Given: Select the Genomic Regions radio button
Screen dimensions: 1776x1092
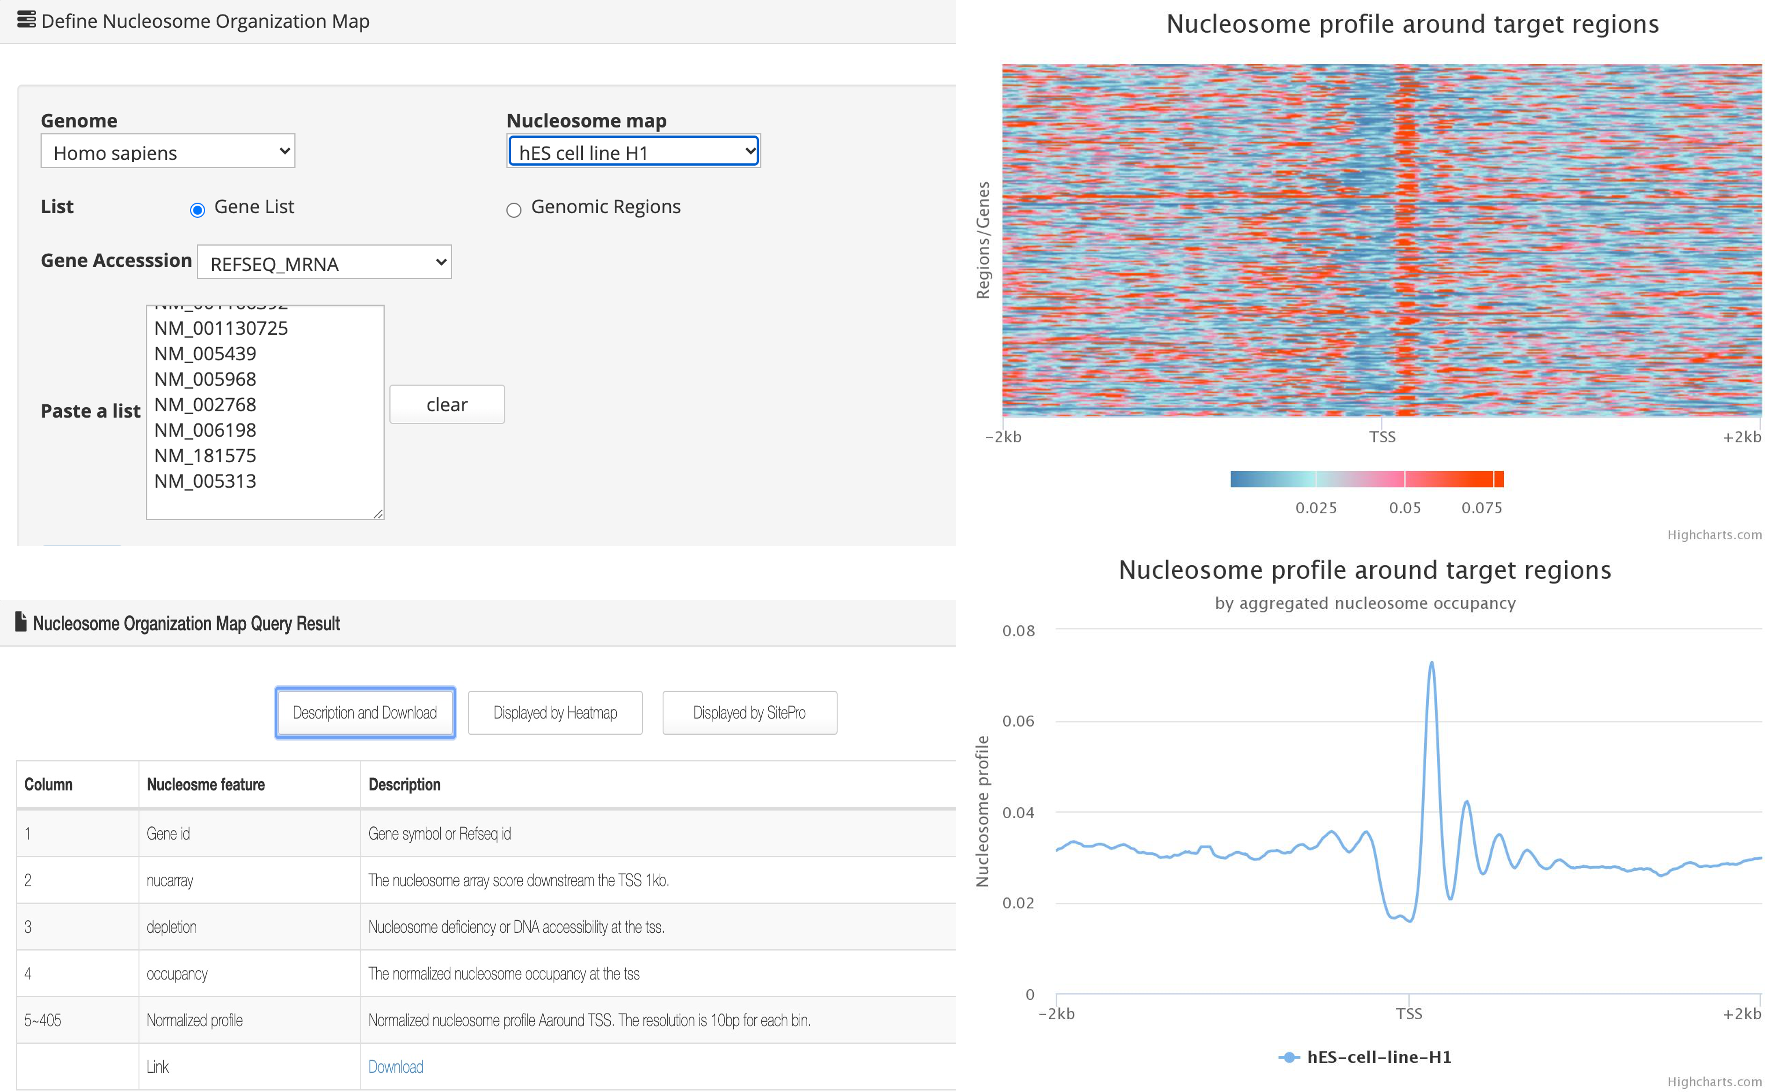Looking at the screenshot, I should [x=514, y=210].
